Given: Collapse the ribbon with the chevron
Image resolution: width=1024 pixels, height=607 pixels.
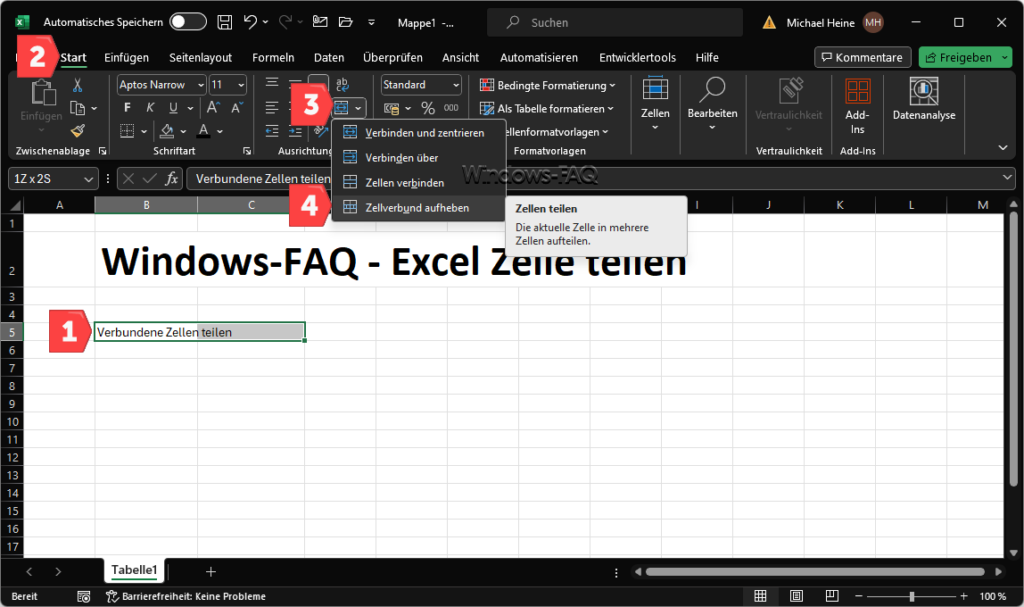Looking at the screenshot, I should (1002, 148).
